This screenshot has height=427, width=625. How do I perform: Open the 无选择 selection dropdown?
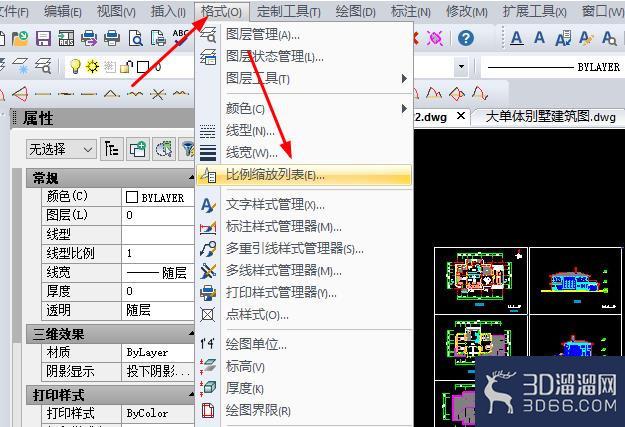(61, 150)
